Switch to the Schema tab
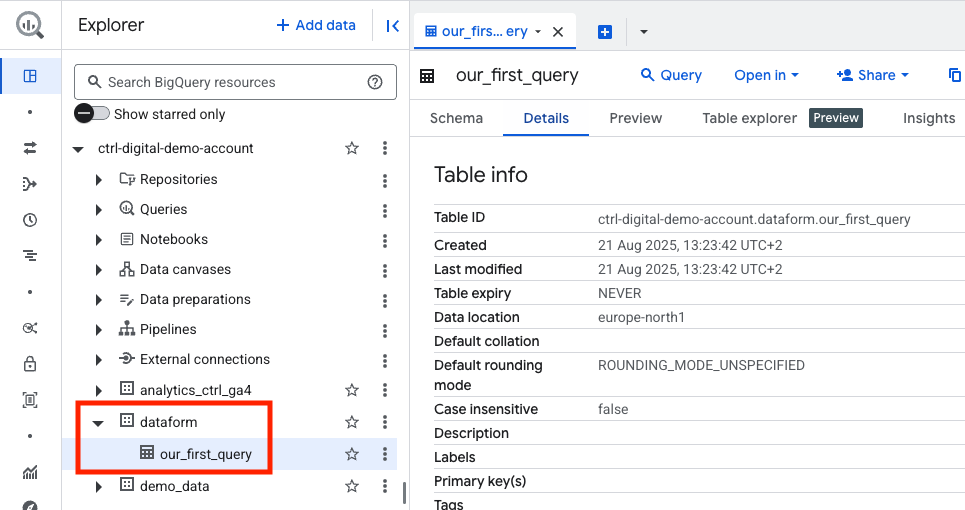The image size is (965, 510). (456, 118)
